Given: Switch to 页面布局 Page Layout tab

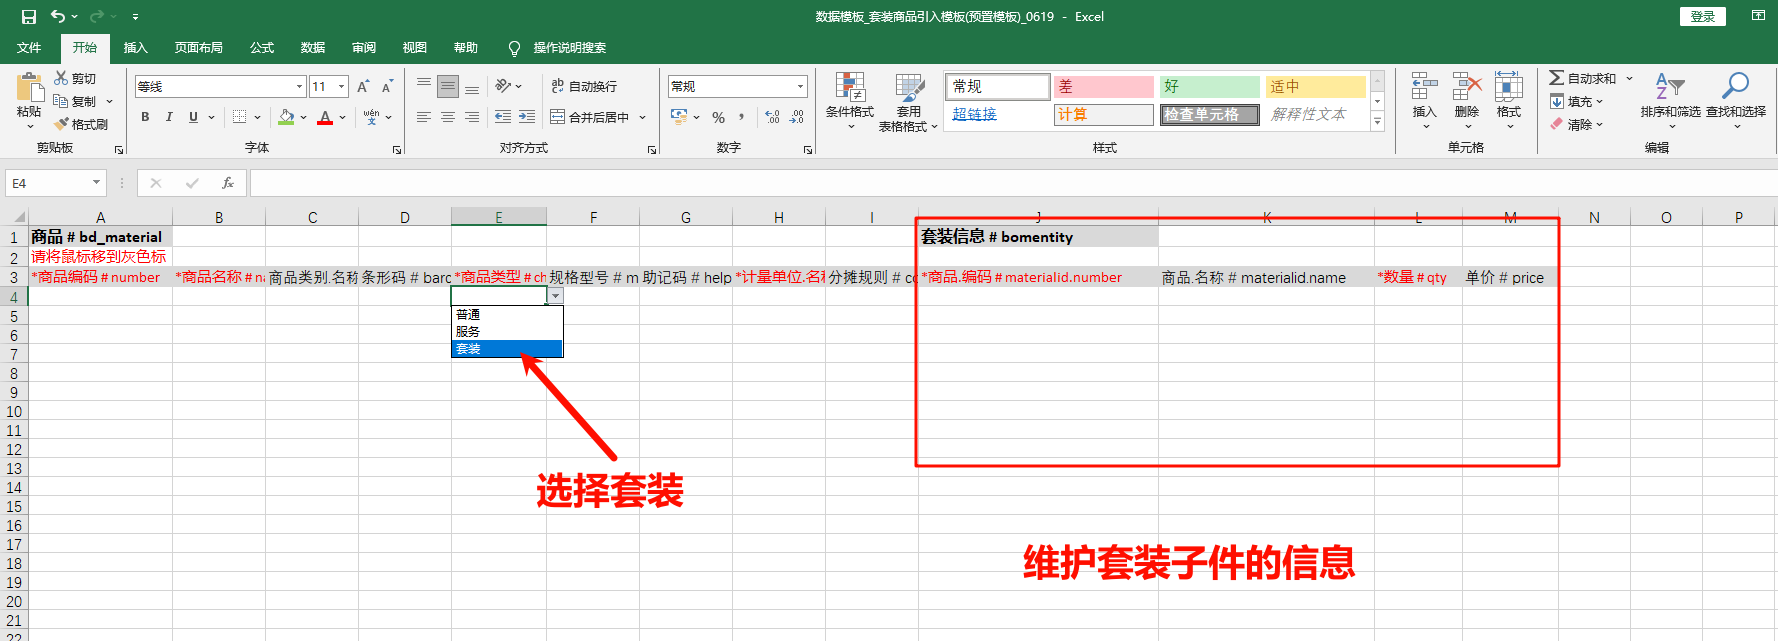Looking at the screenshot, I should pyautogui.click(x=199, y=47).
